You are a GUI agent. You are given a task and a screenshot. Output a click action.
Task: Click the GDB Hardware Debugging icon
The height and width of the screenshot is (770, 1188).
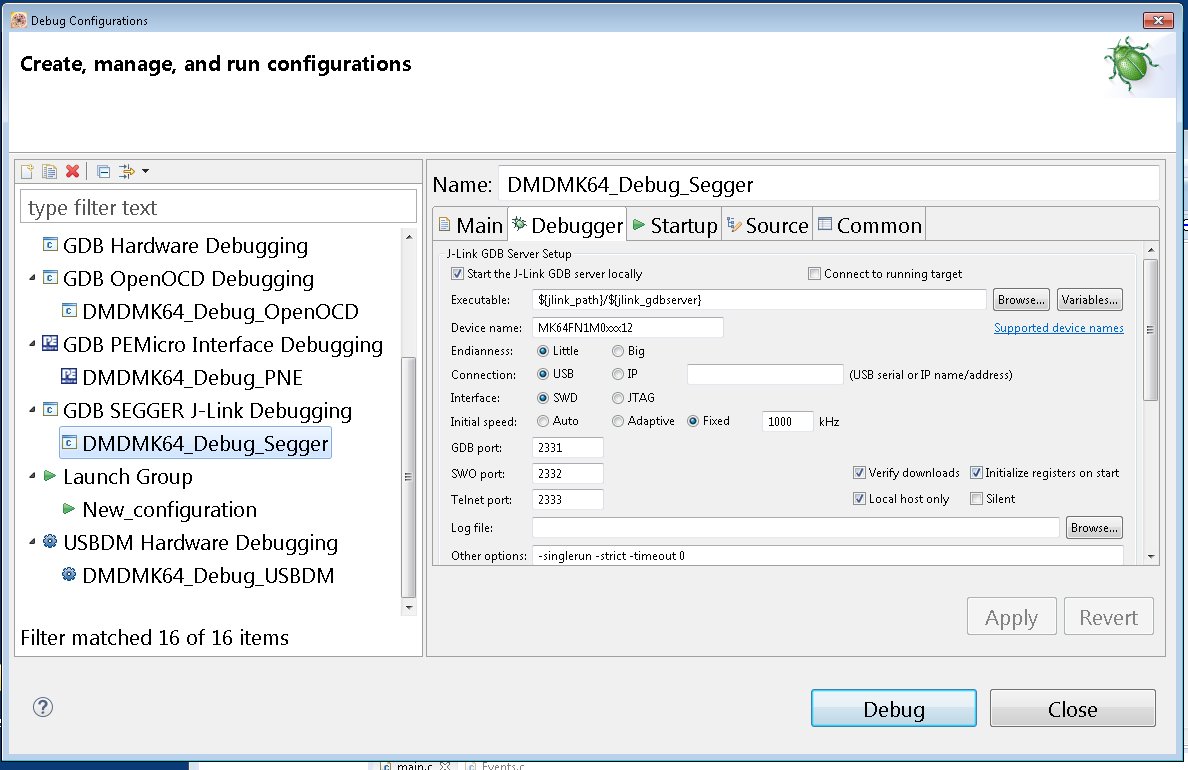(x=50, y=244)
